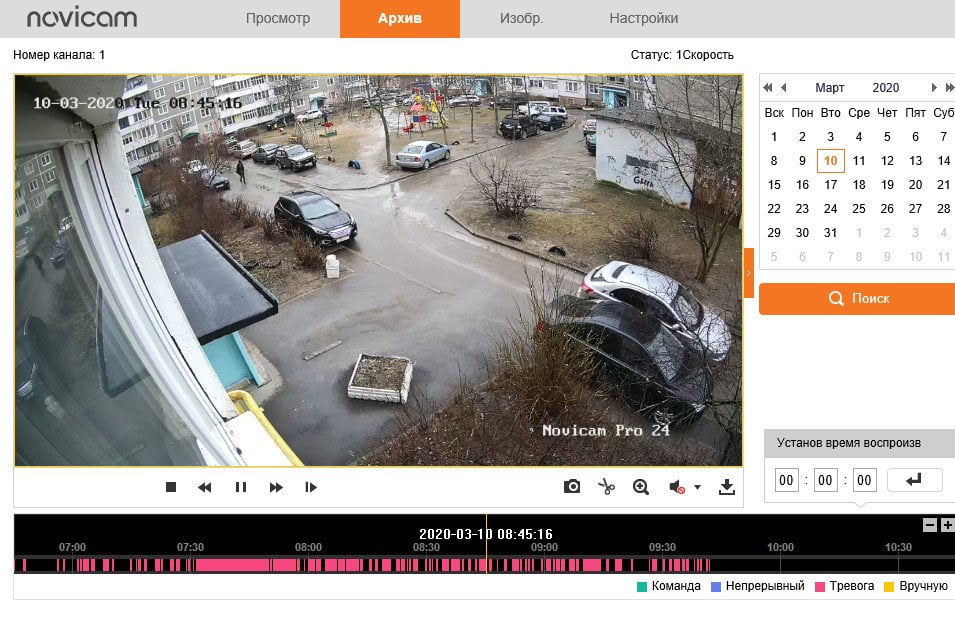Open the volume dropdown arrow
Screen dimensions: 955x628
pyautogui.click(x=697, y=487)
